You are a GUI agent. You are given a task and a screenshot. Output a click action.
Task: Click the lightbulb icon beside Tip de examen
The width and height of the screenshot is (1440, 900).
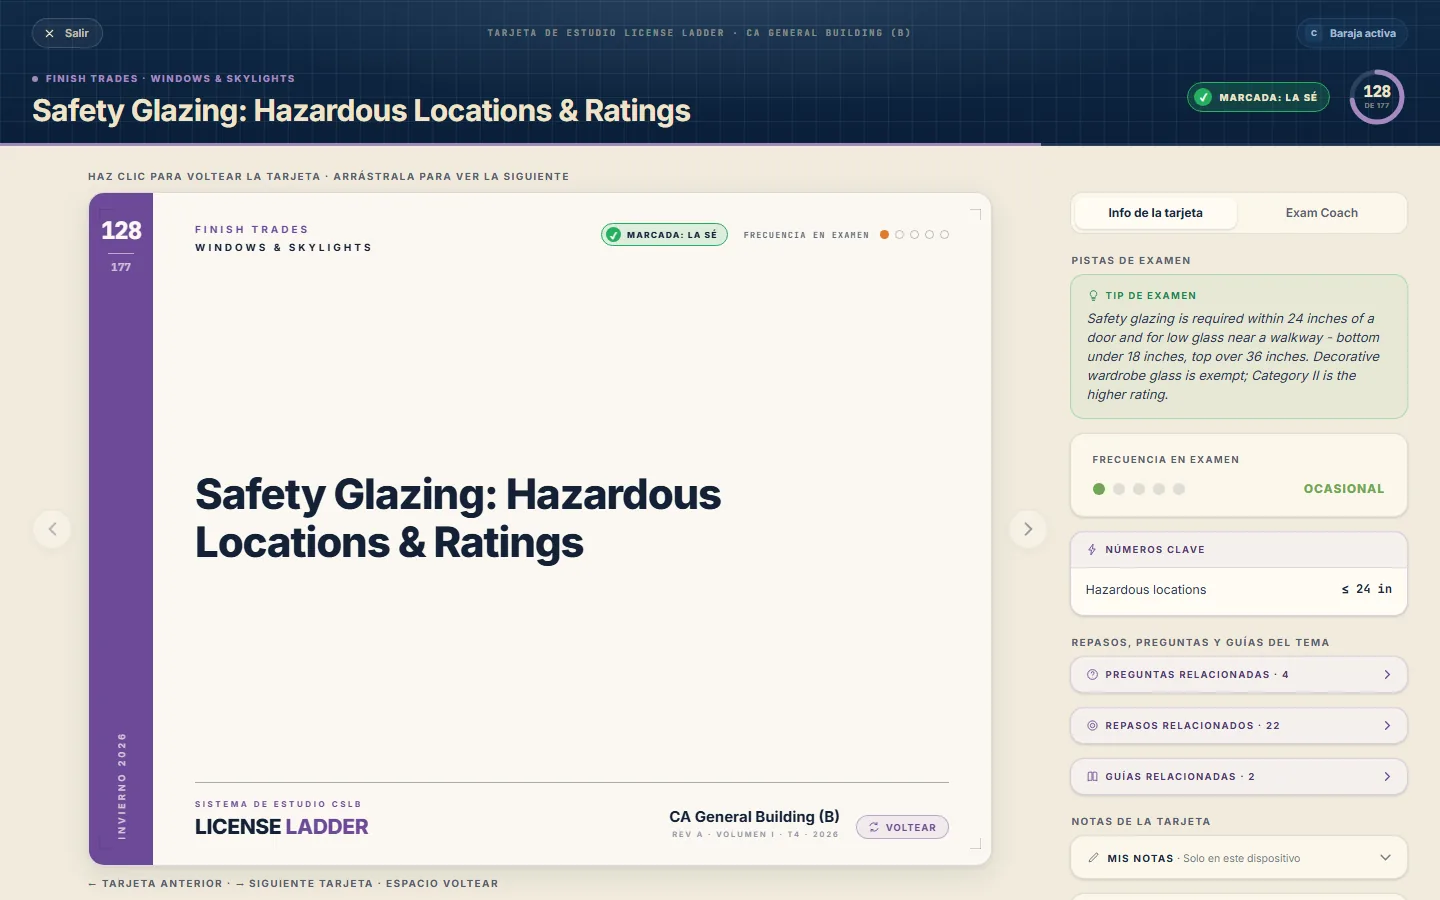coord(1093,296)
